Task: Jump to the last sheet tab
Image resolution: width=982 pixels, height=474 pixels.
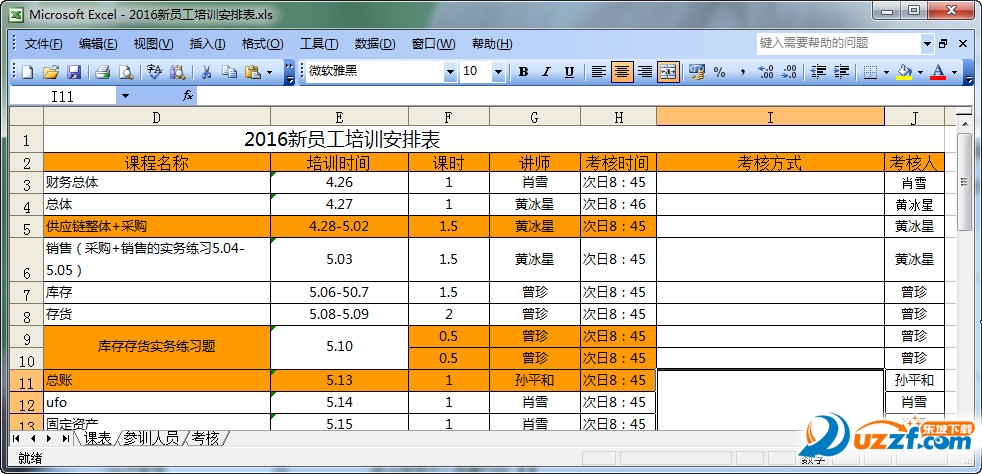Action: coord(66,438)
